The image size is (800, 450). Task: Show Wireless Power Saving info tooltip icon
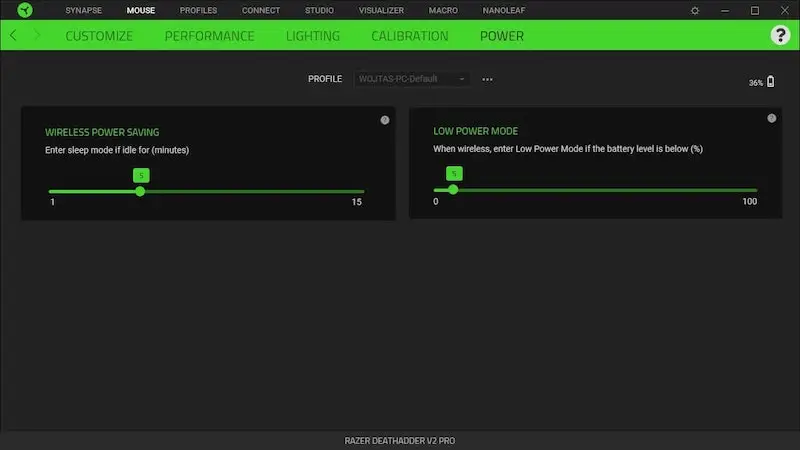point(385,120)
